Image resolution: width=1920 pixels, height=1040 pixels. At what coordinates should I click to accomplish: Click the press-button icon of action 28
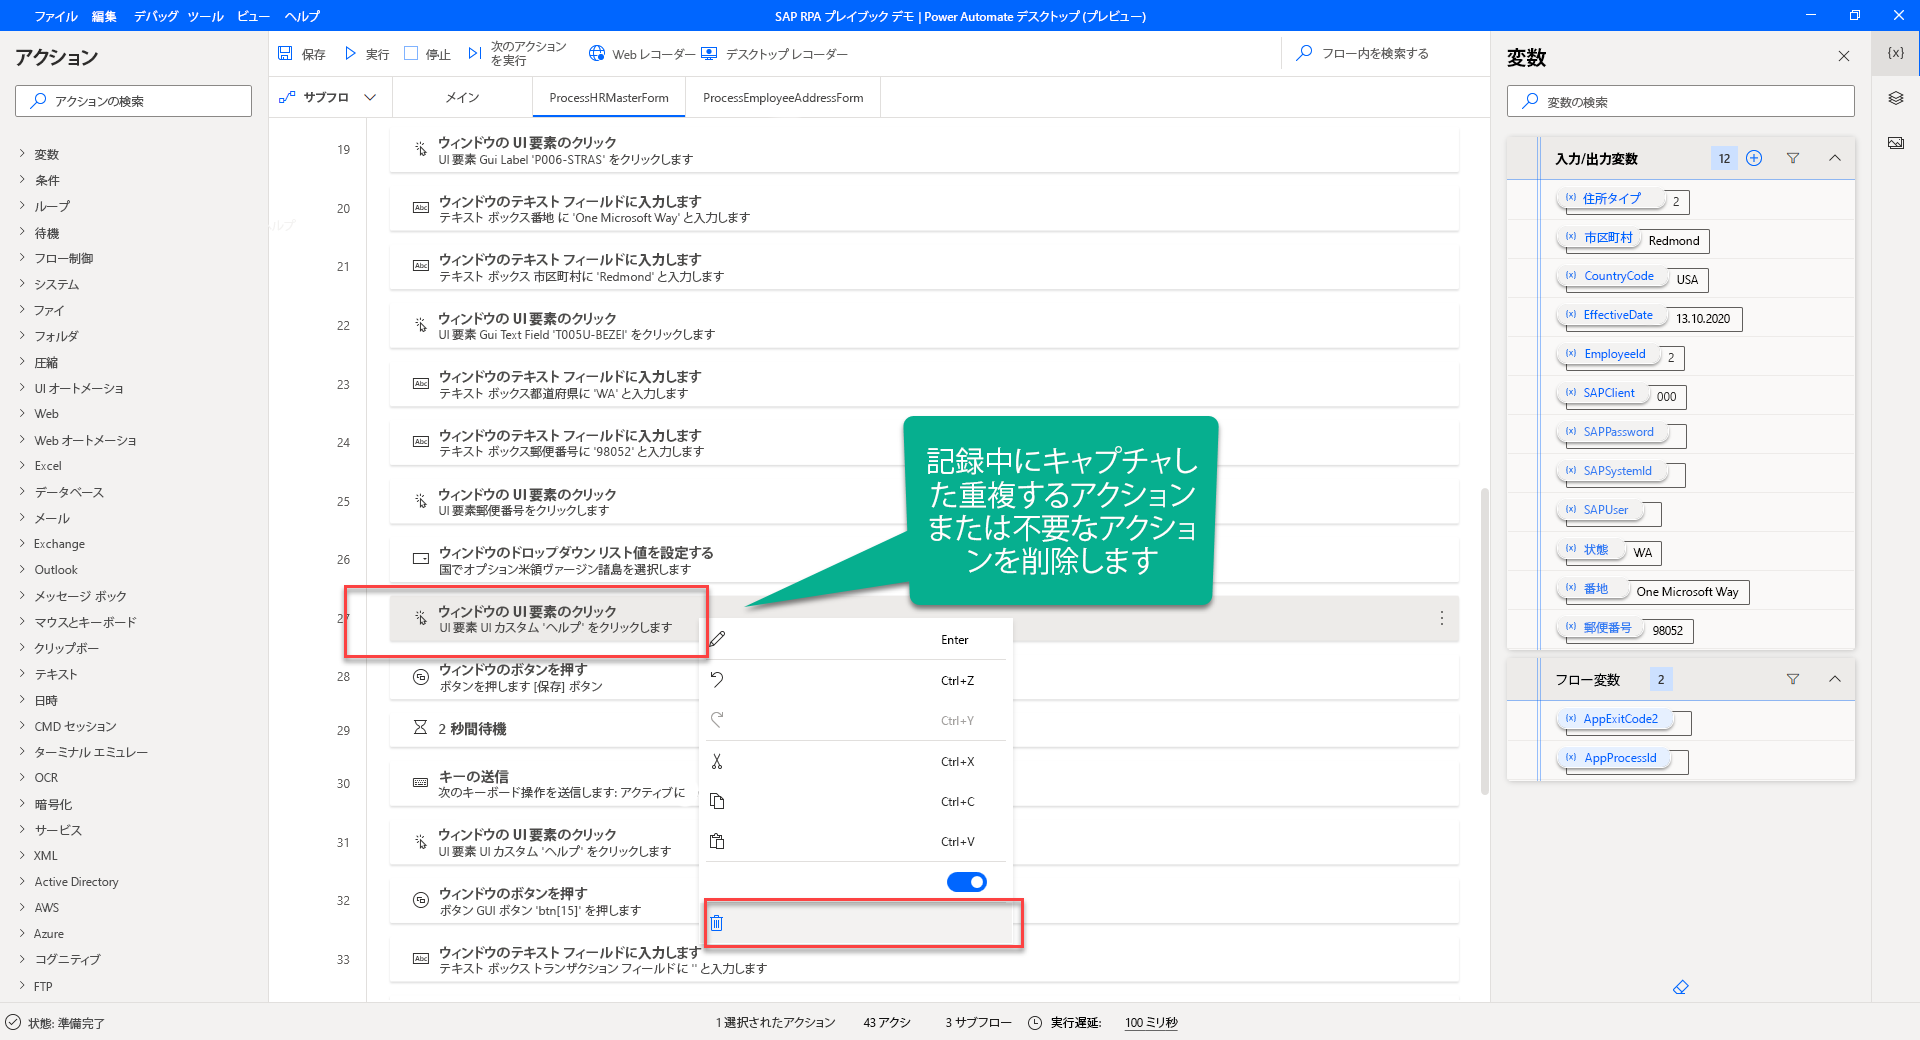pos(421,677)
